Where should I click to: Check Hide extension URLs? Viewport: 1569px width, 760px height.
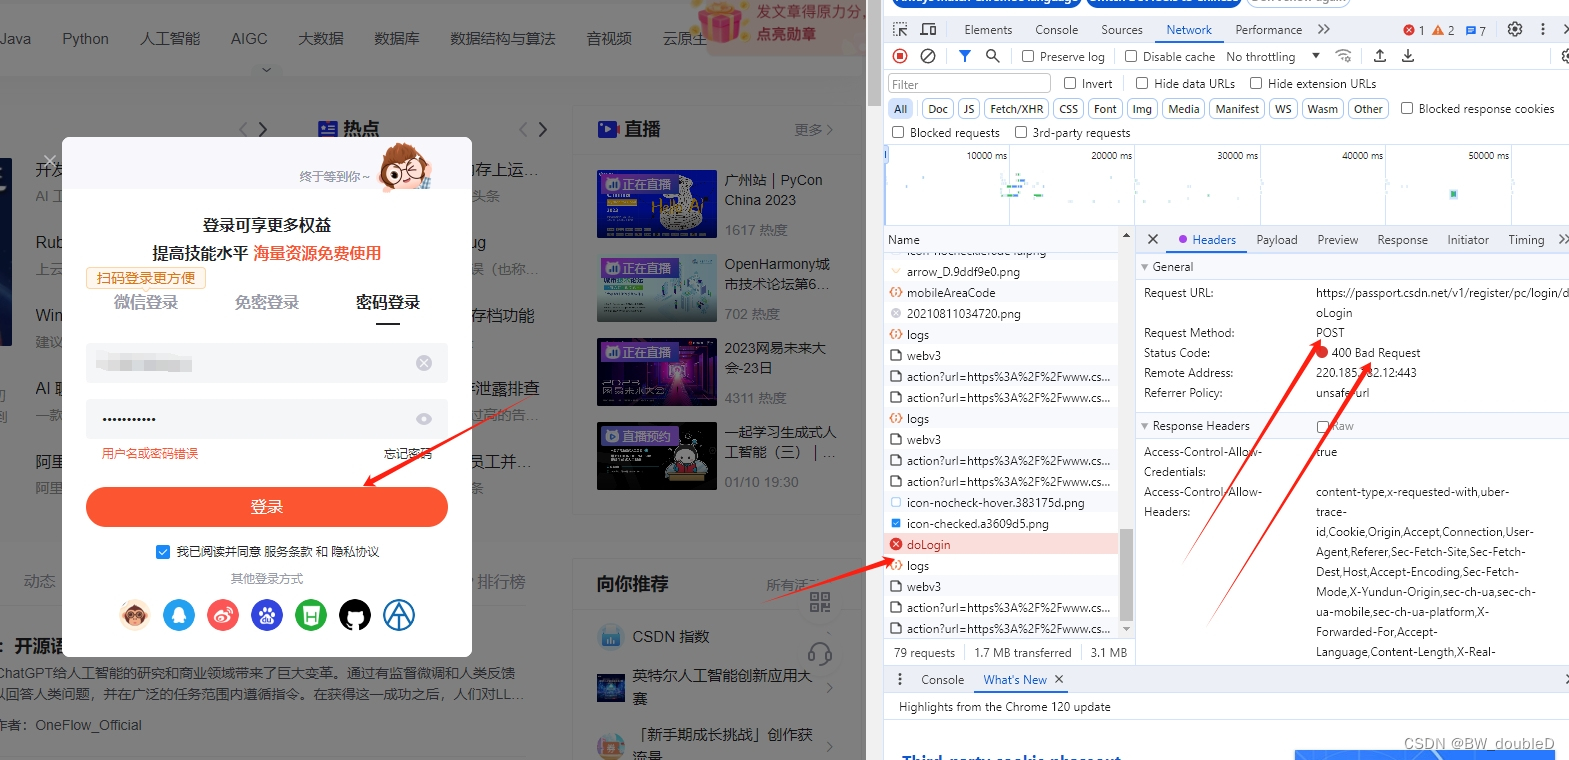[1256, 83]
